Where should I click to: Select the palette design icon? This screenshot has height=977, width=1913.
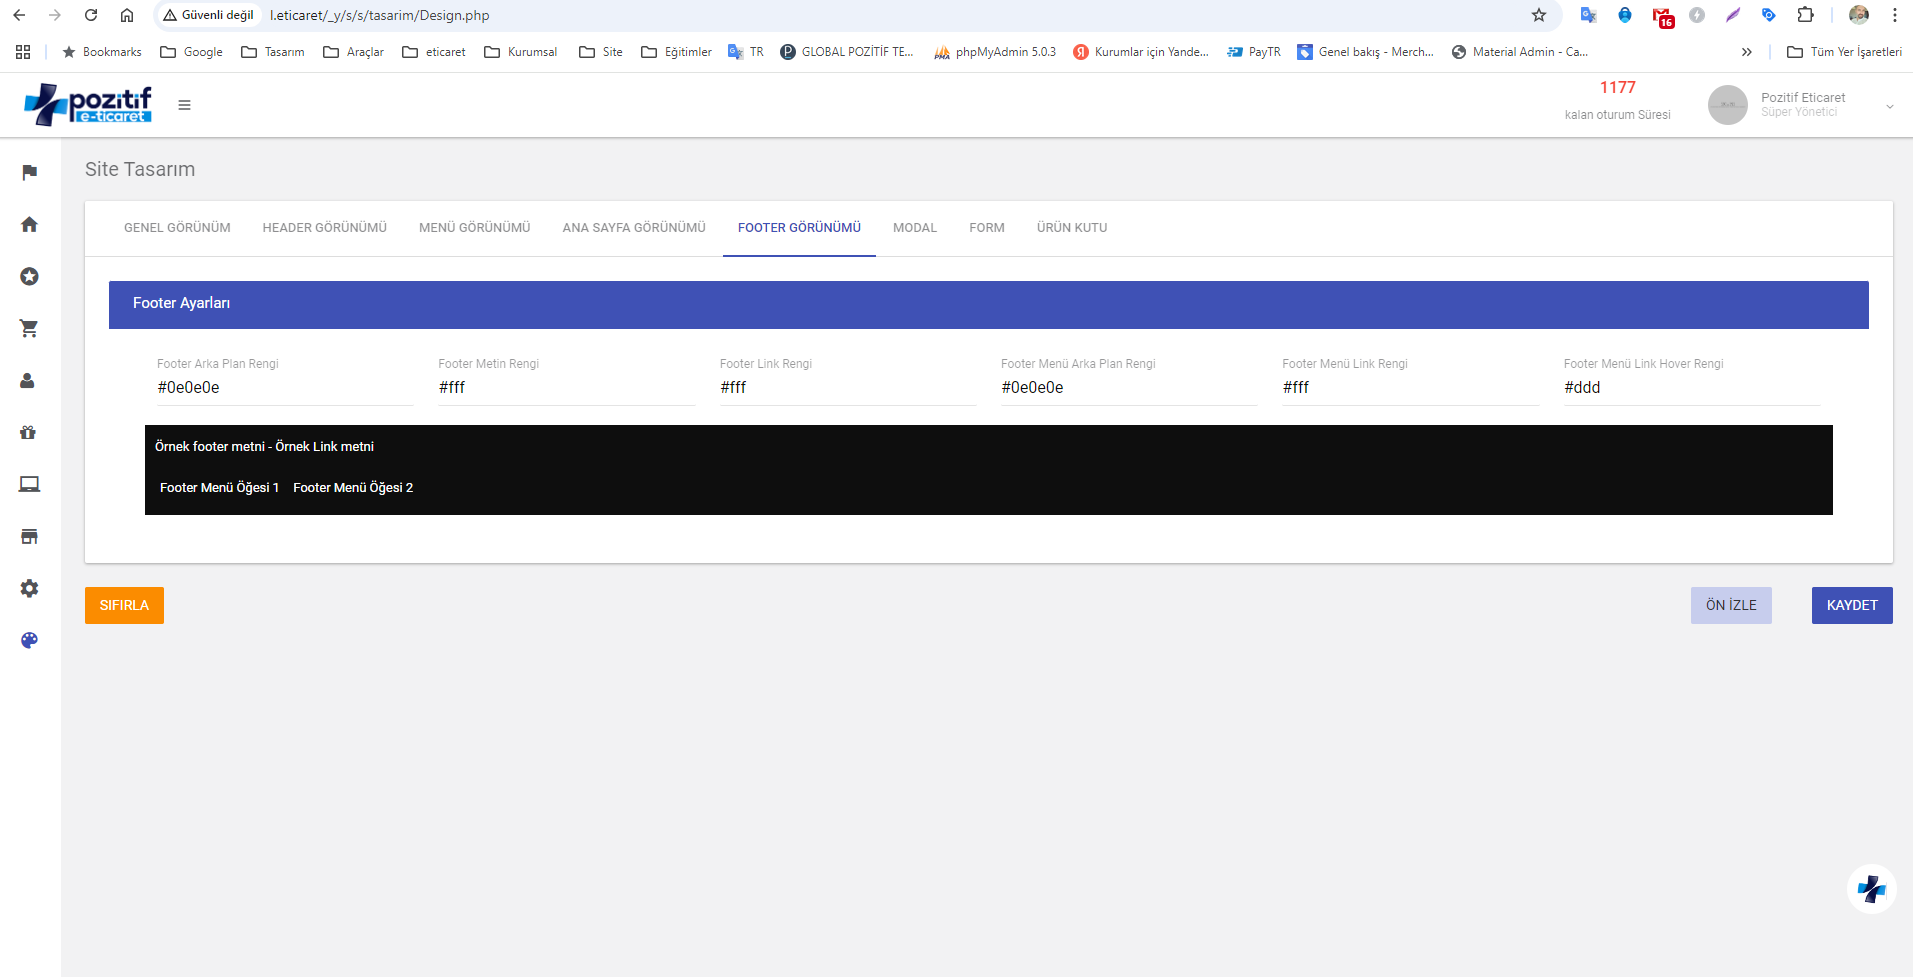point(29,640)
